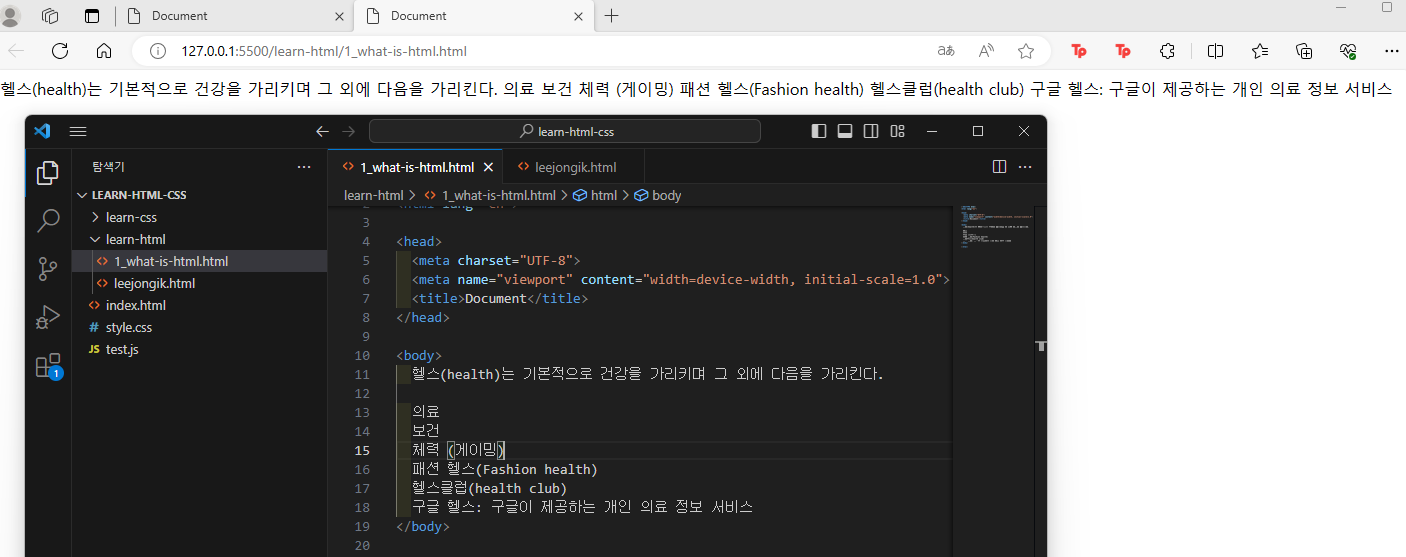Close the active second Document browser tab
Screen dimensions: 1406x557
pos(578,16)
